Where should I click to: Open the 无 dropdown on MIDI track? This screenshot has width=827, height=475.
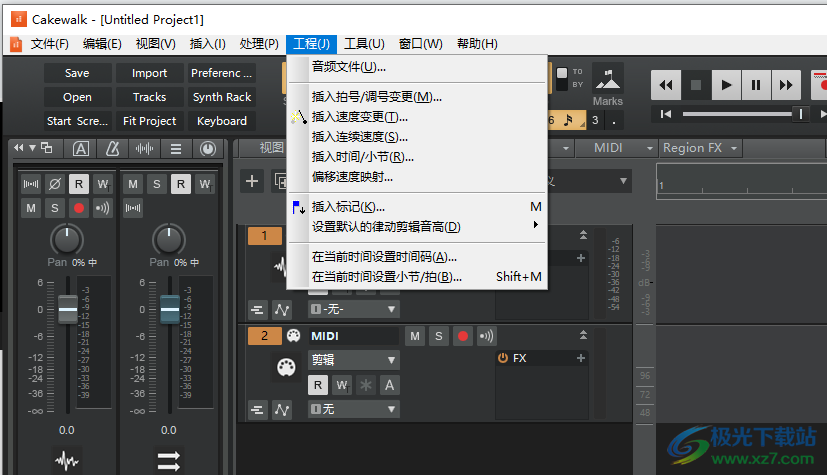pos(354,409)
